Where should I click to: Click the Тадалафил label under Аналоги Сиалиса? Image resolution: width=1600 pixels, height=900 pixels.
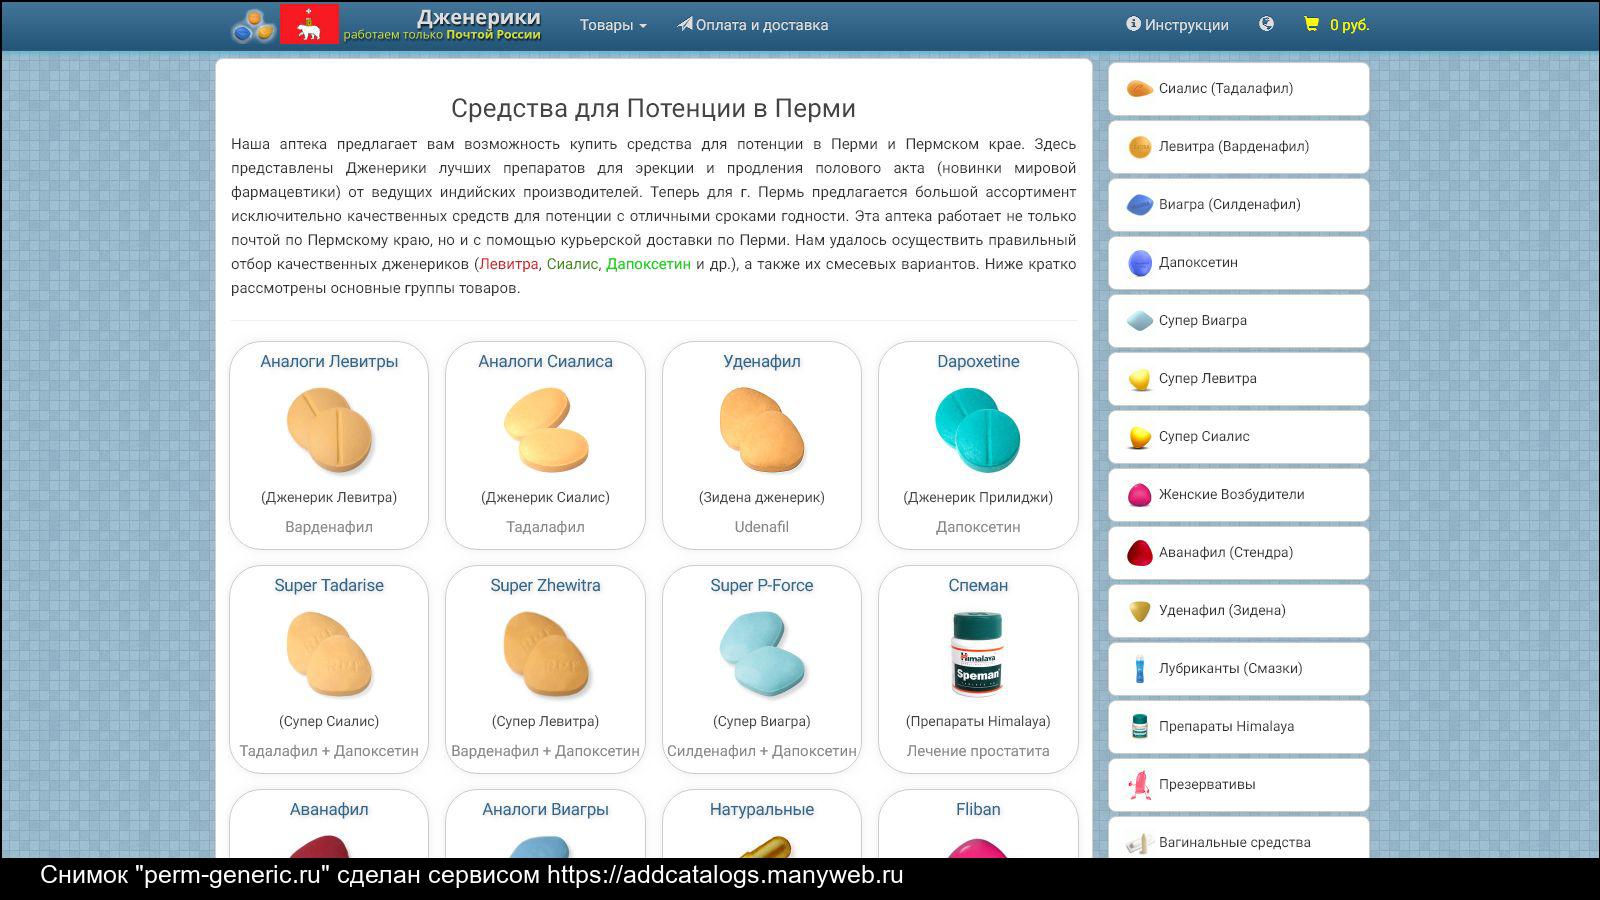coord(545,527)
